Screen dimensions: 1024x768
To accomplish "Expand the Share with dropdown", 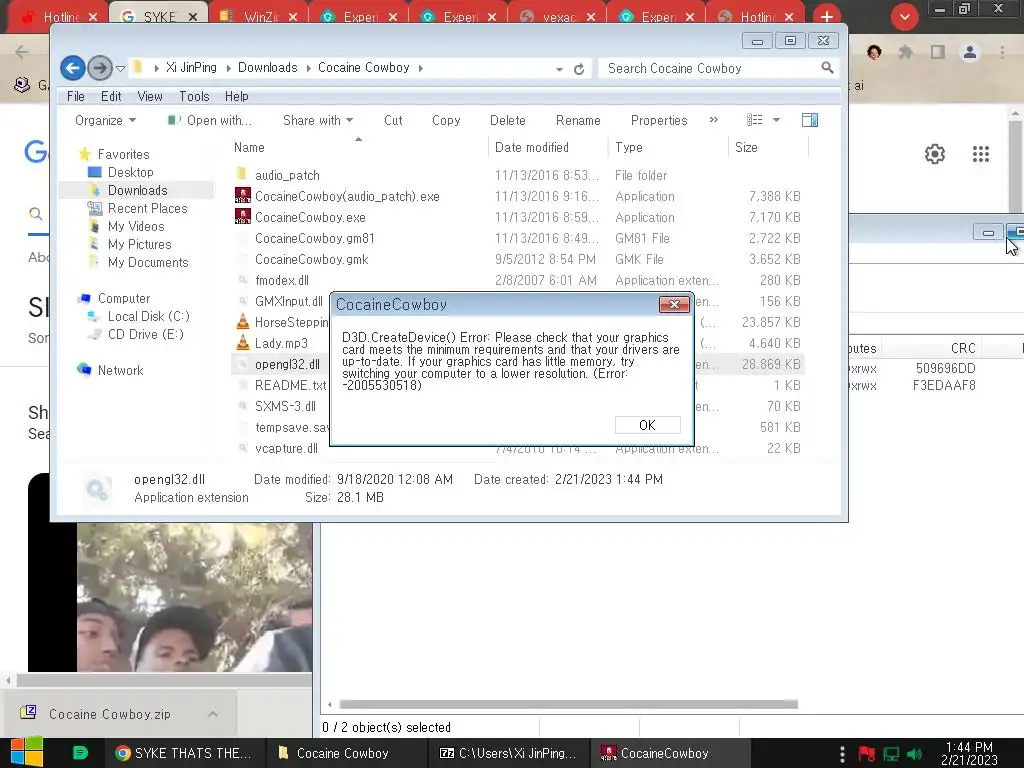I will (318, 120).
